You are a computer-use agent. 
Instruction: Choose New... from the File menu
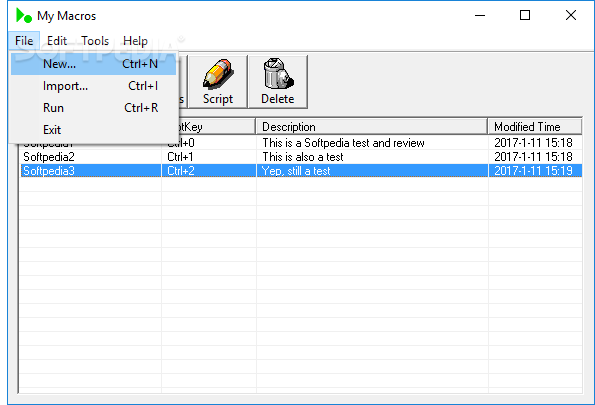click(x=93, y=64)
